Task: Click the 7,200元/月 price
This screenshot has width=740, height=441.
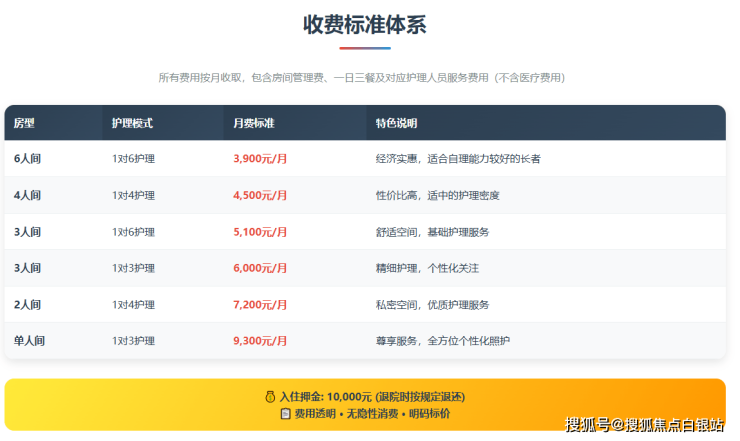Action: [x=260, y=304]
